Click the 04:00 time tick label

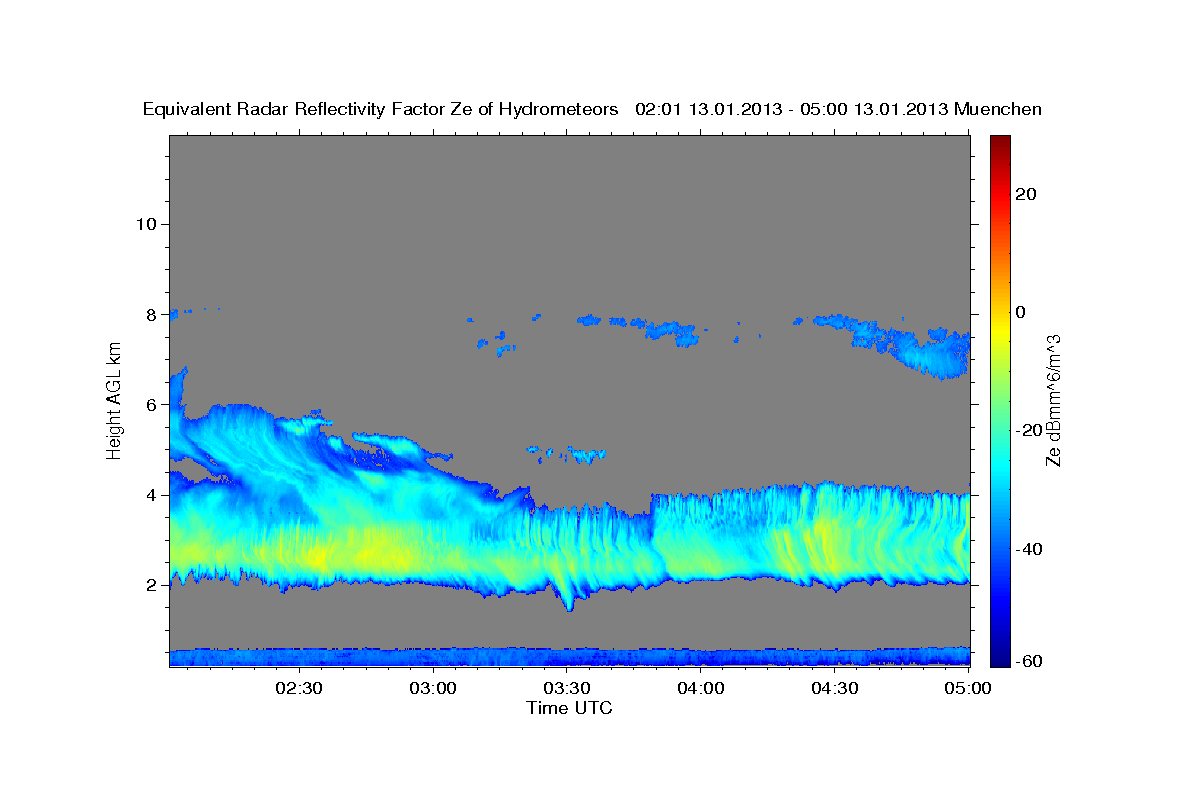pos(701,688)
